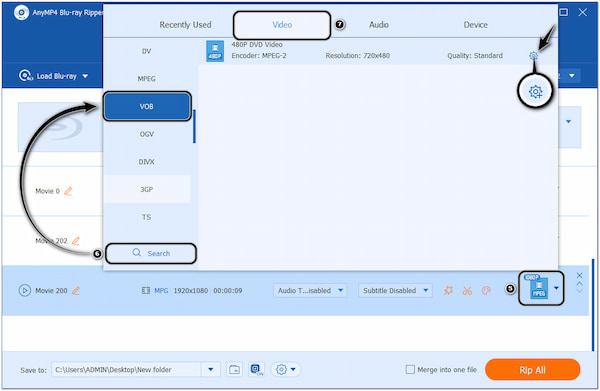Open custom profile gear for 480P DVD Video
Image resolution: width=600 pixels, height=391 pixels.
533,56
